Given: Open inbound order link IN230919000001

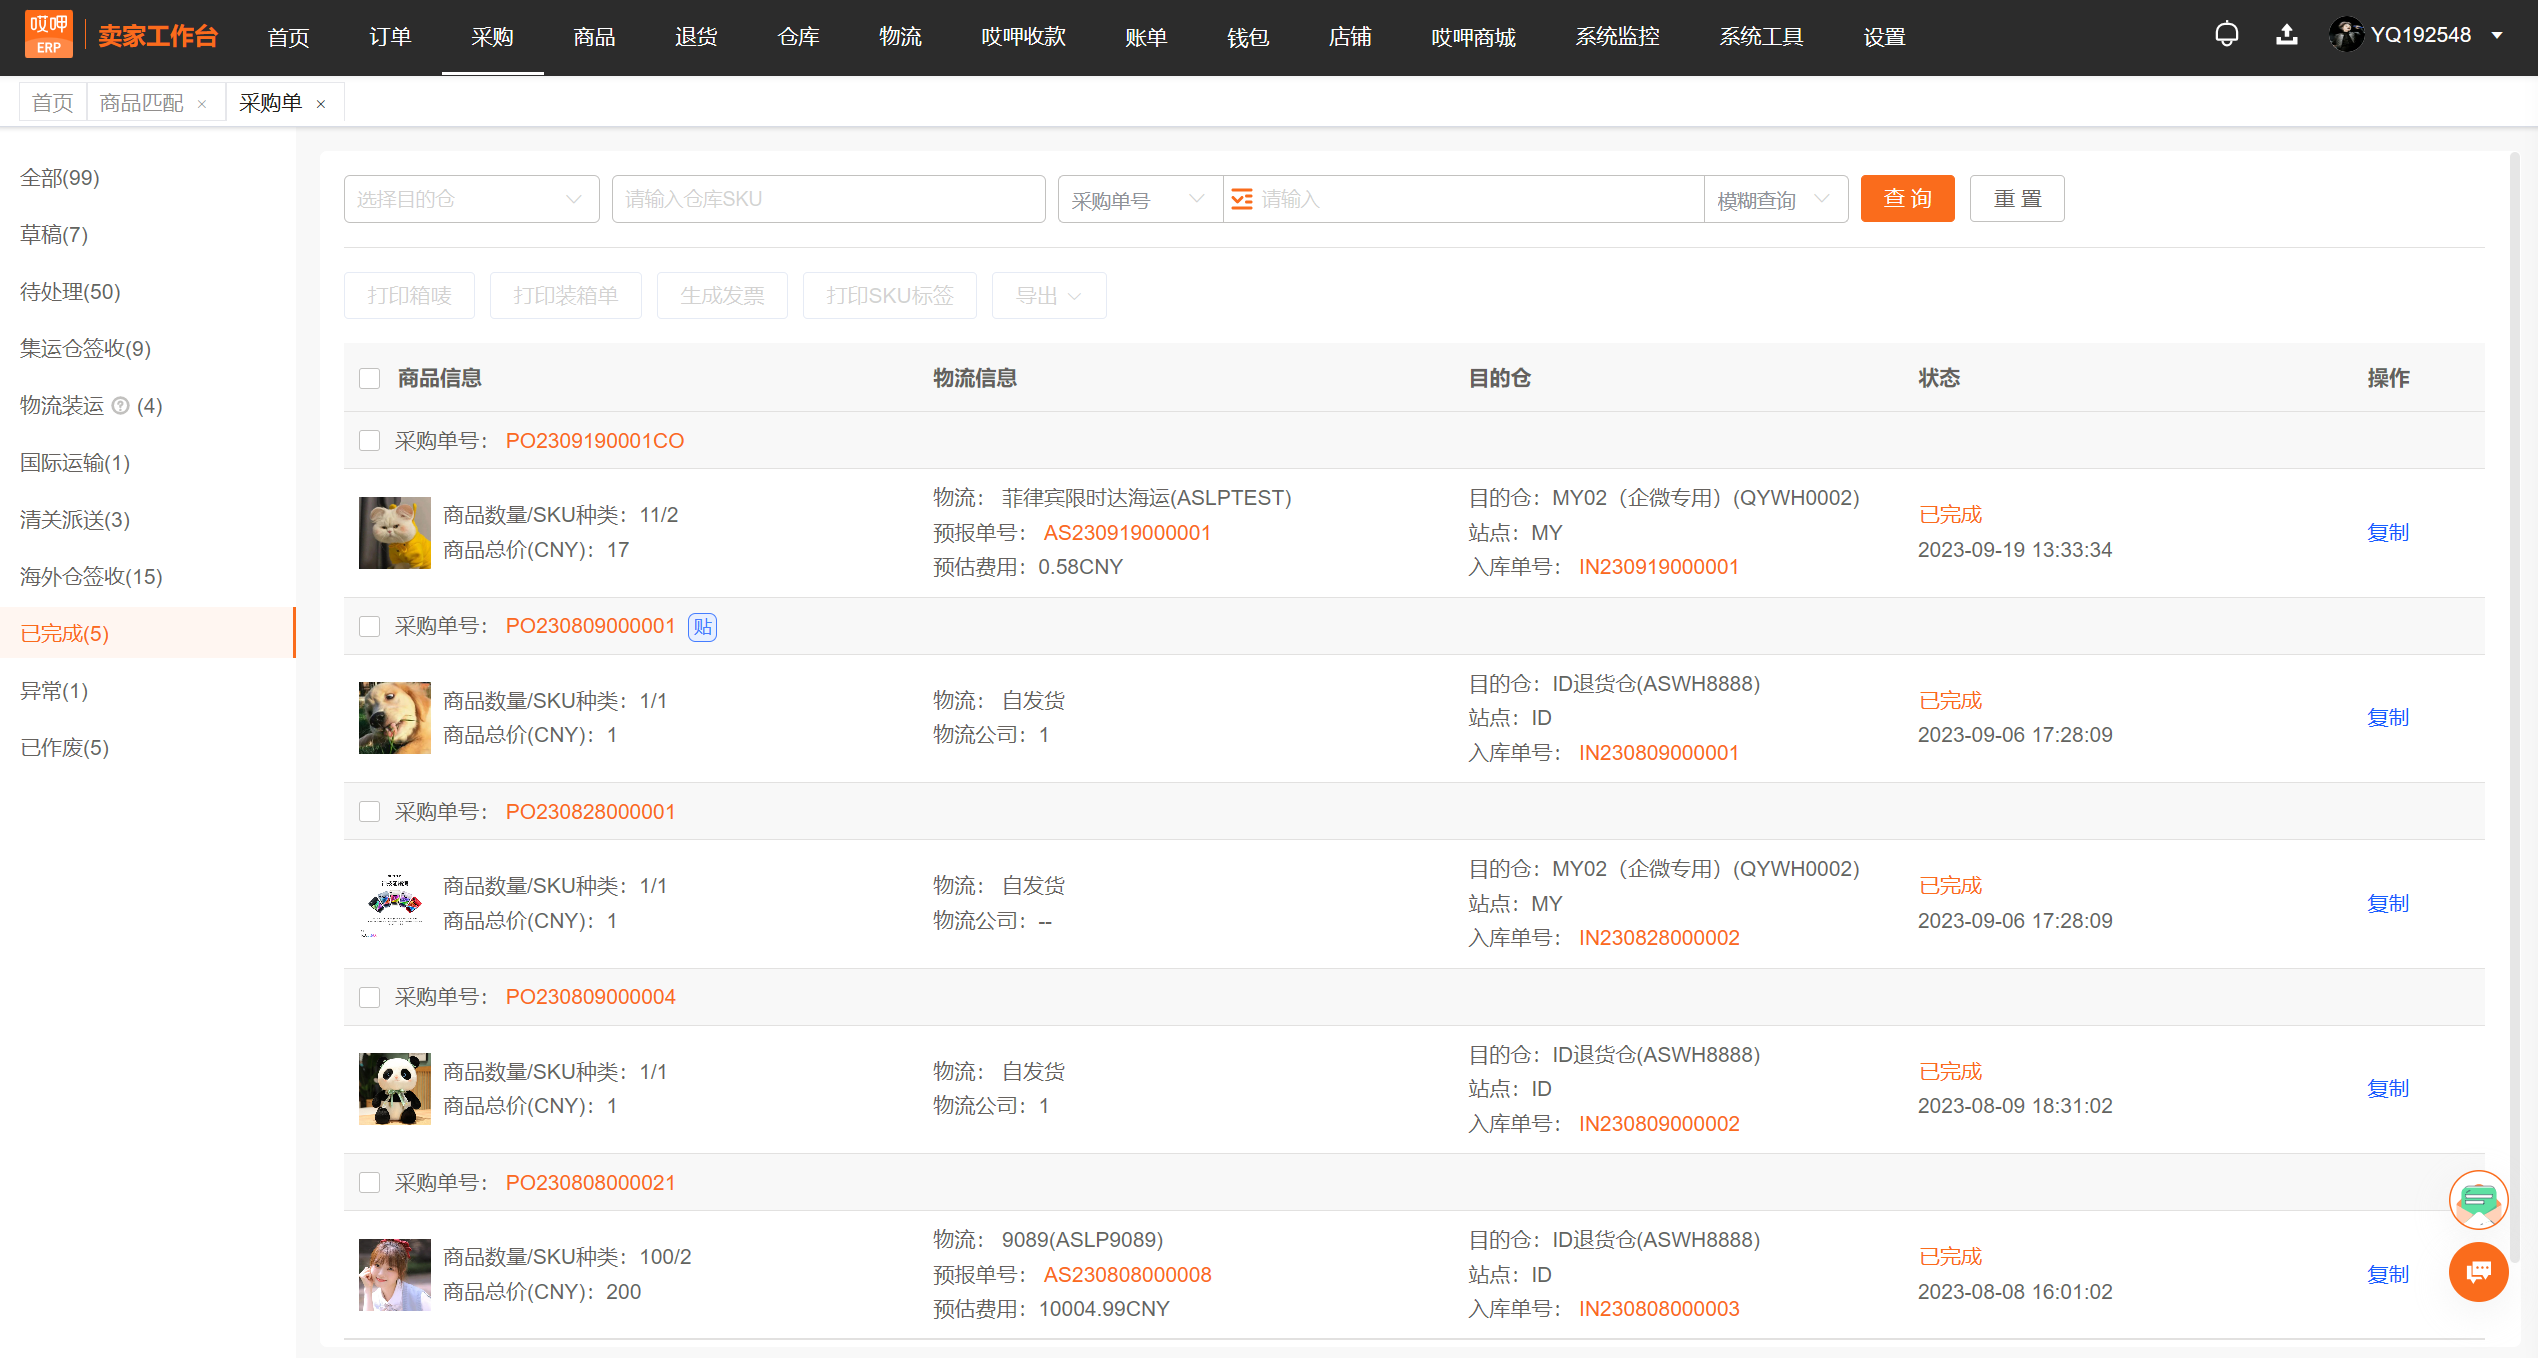Looking at the screenshot, I should click(1658, 567).
